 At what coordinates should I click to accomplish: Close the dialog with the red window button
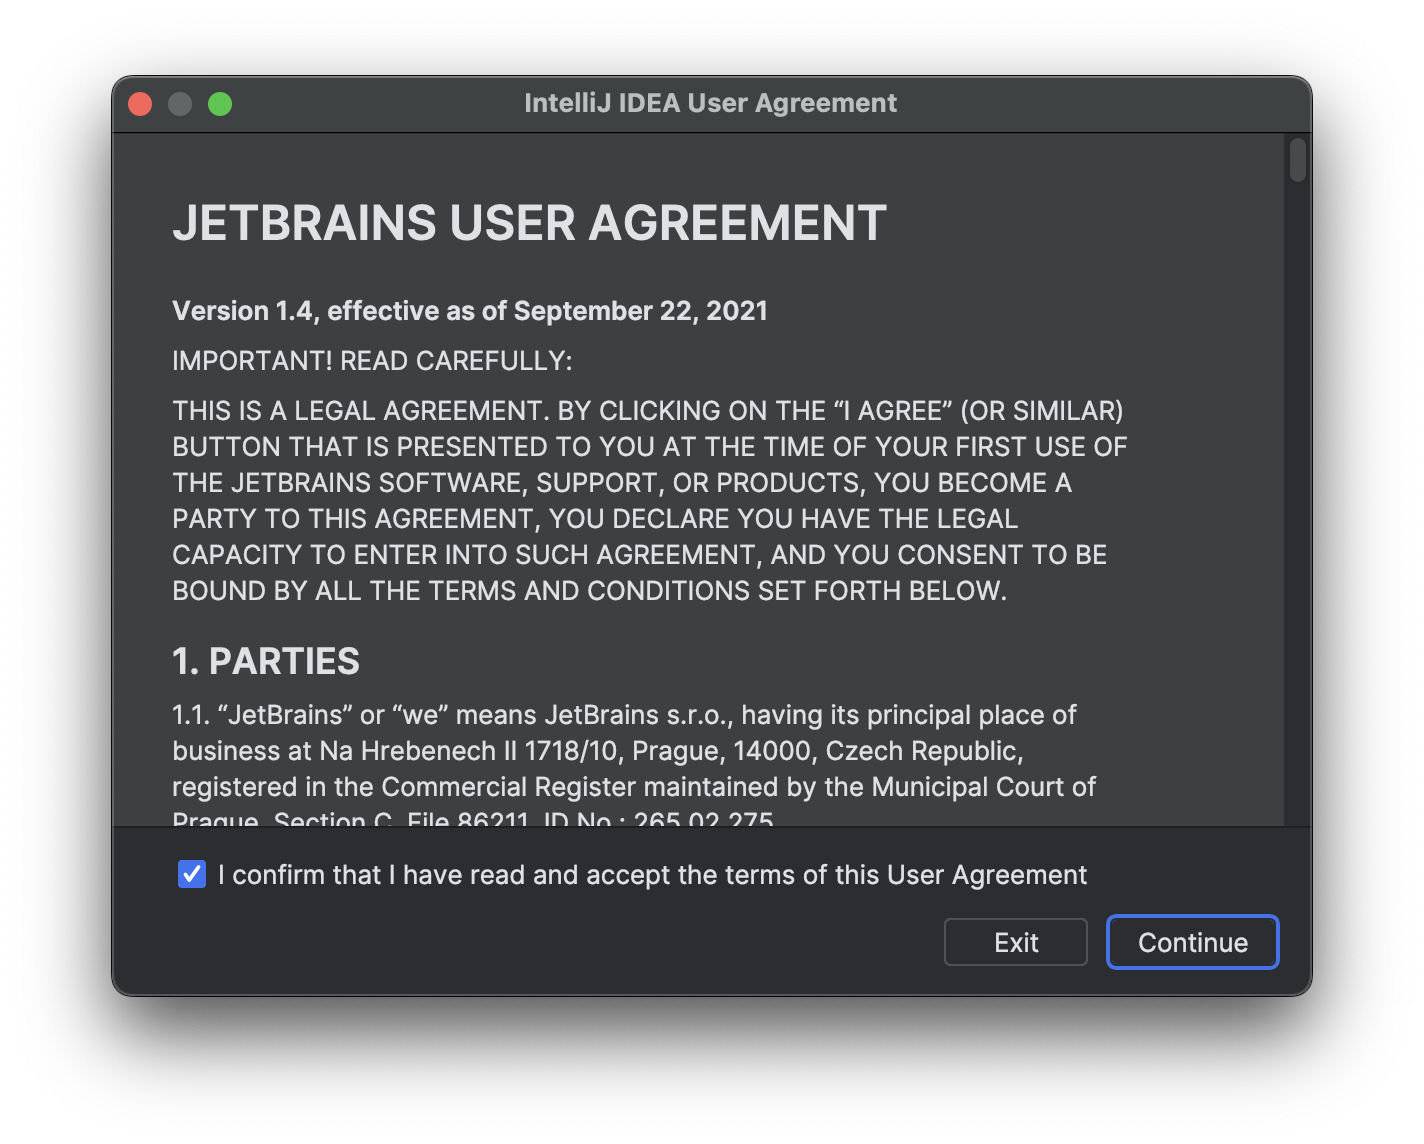pyautogui.click(x=140, y=104)
